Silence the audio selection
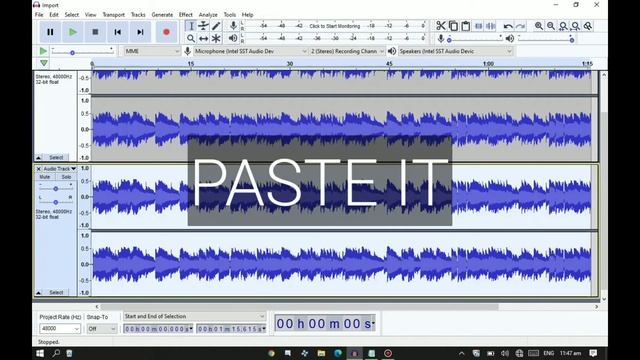Screen dimensions: 640x360 pos(491,26)
